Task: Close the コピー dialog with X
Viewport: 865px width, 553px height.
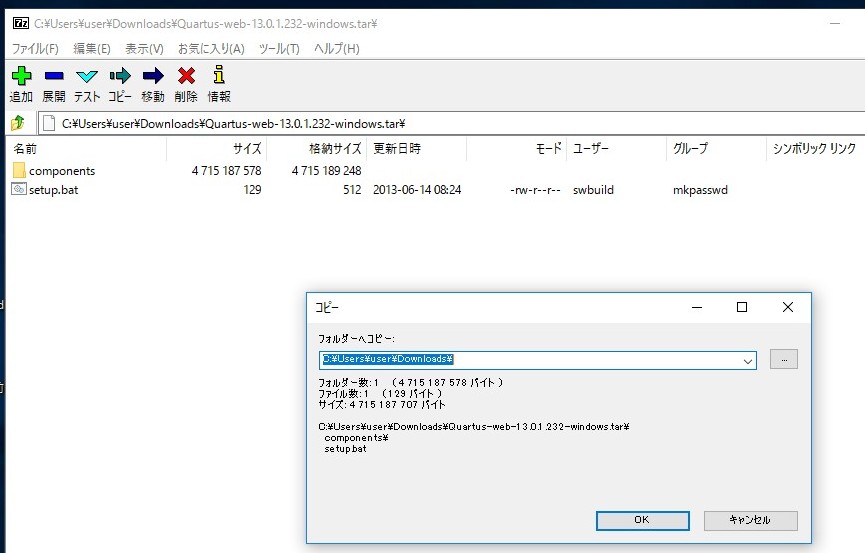Action: (788, 307)
